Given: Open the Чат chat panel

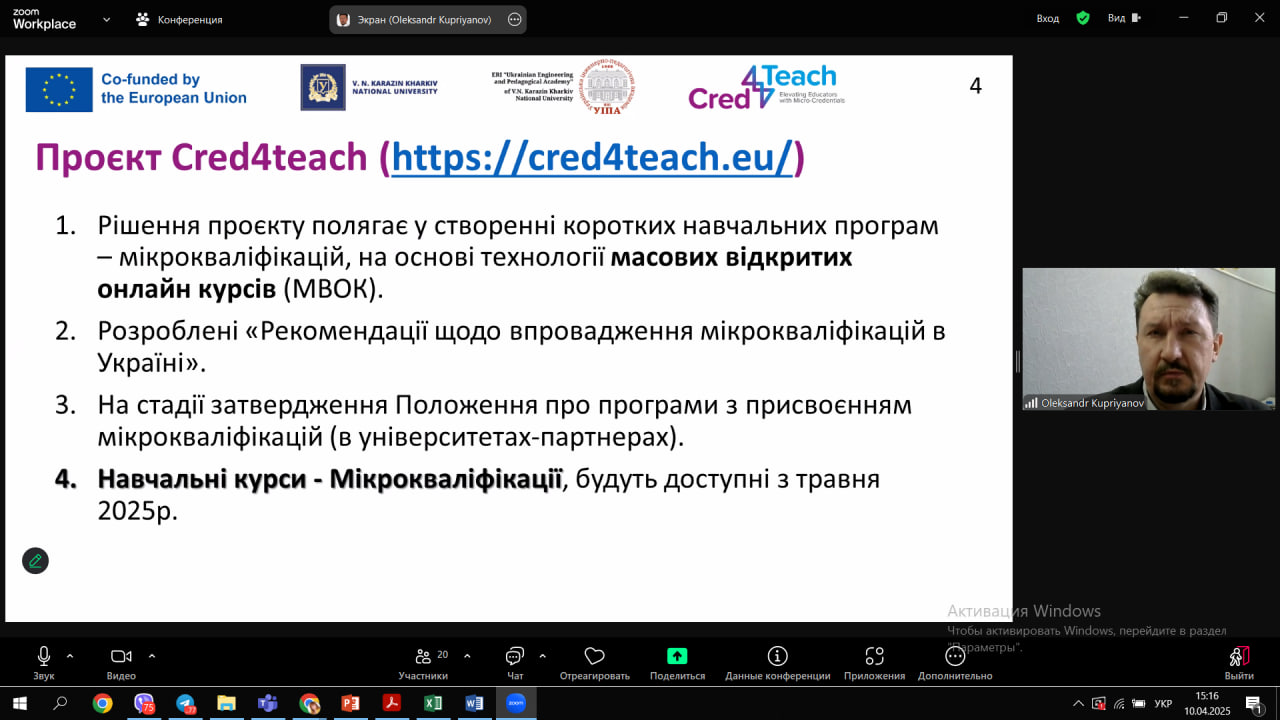Looking at the screenshot, I should (515, 663).
